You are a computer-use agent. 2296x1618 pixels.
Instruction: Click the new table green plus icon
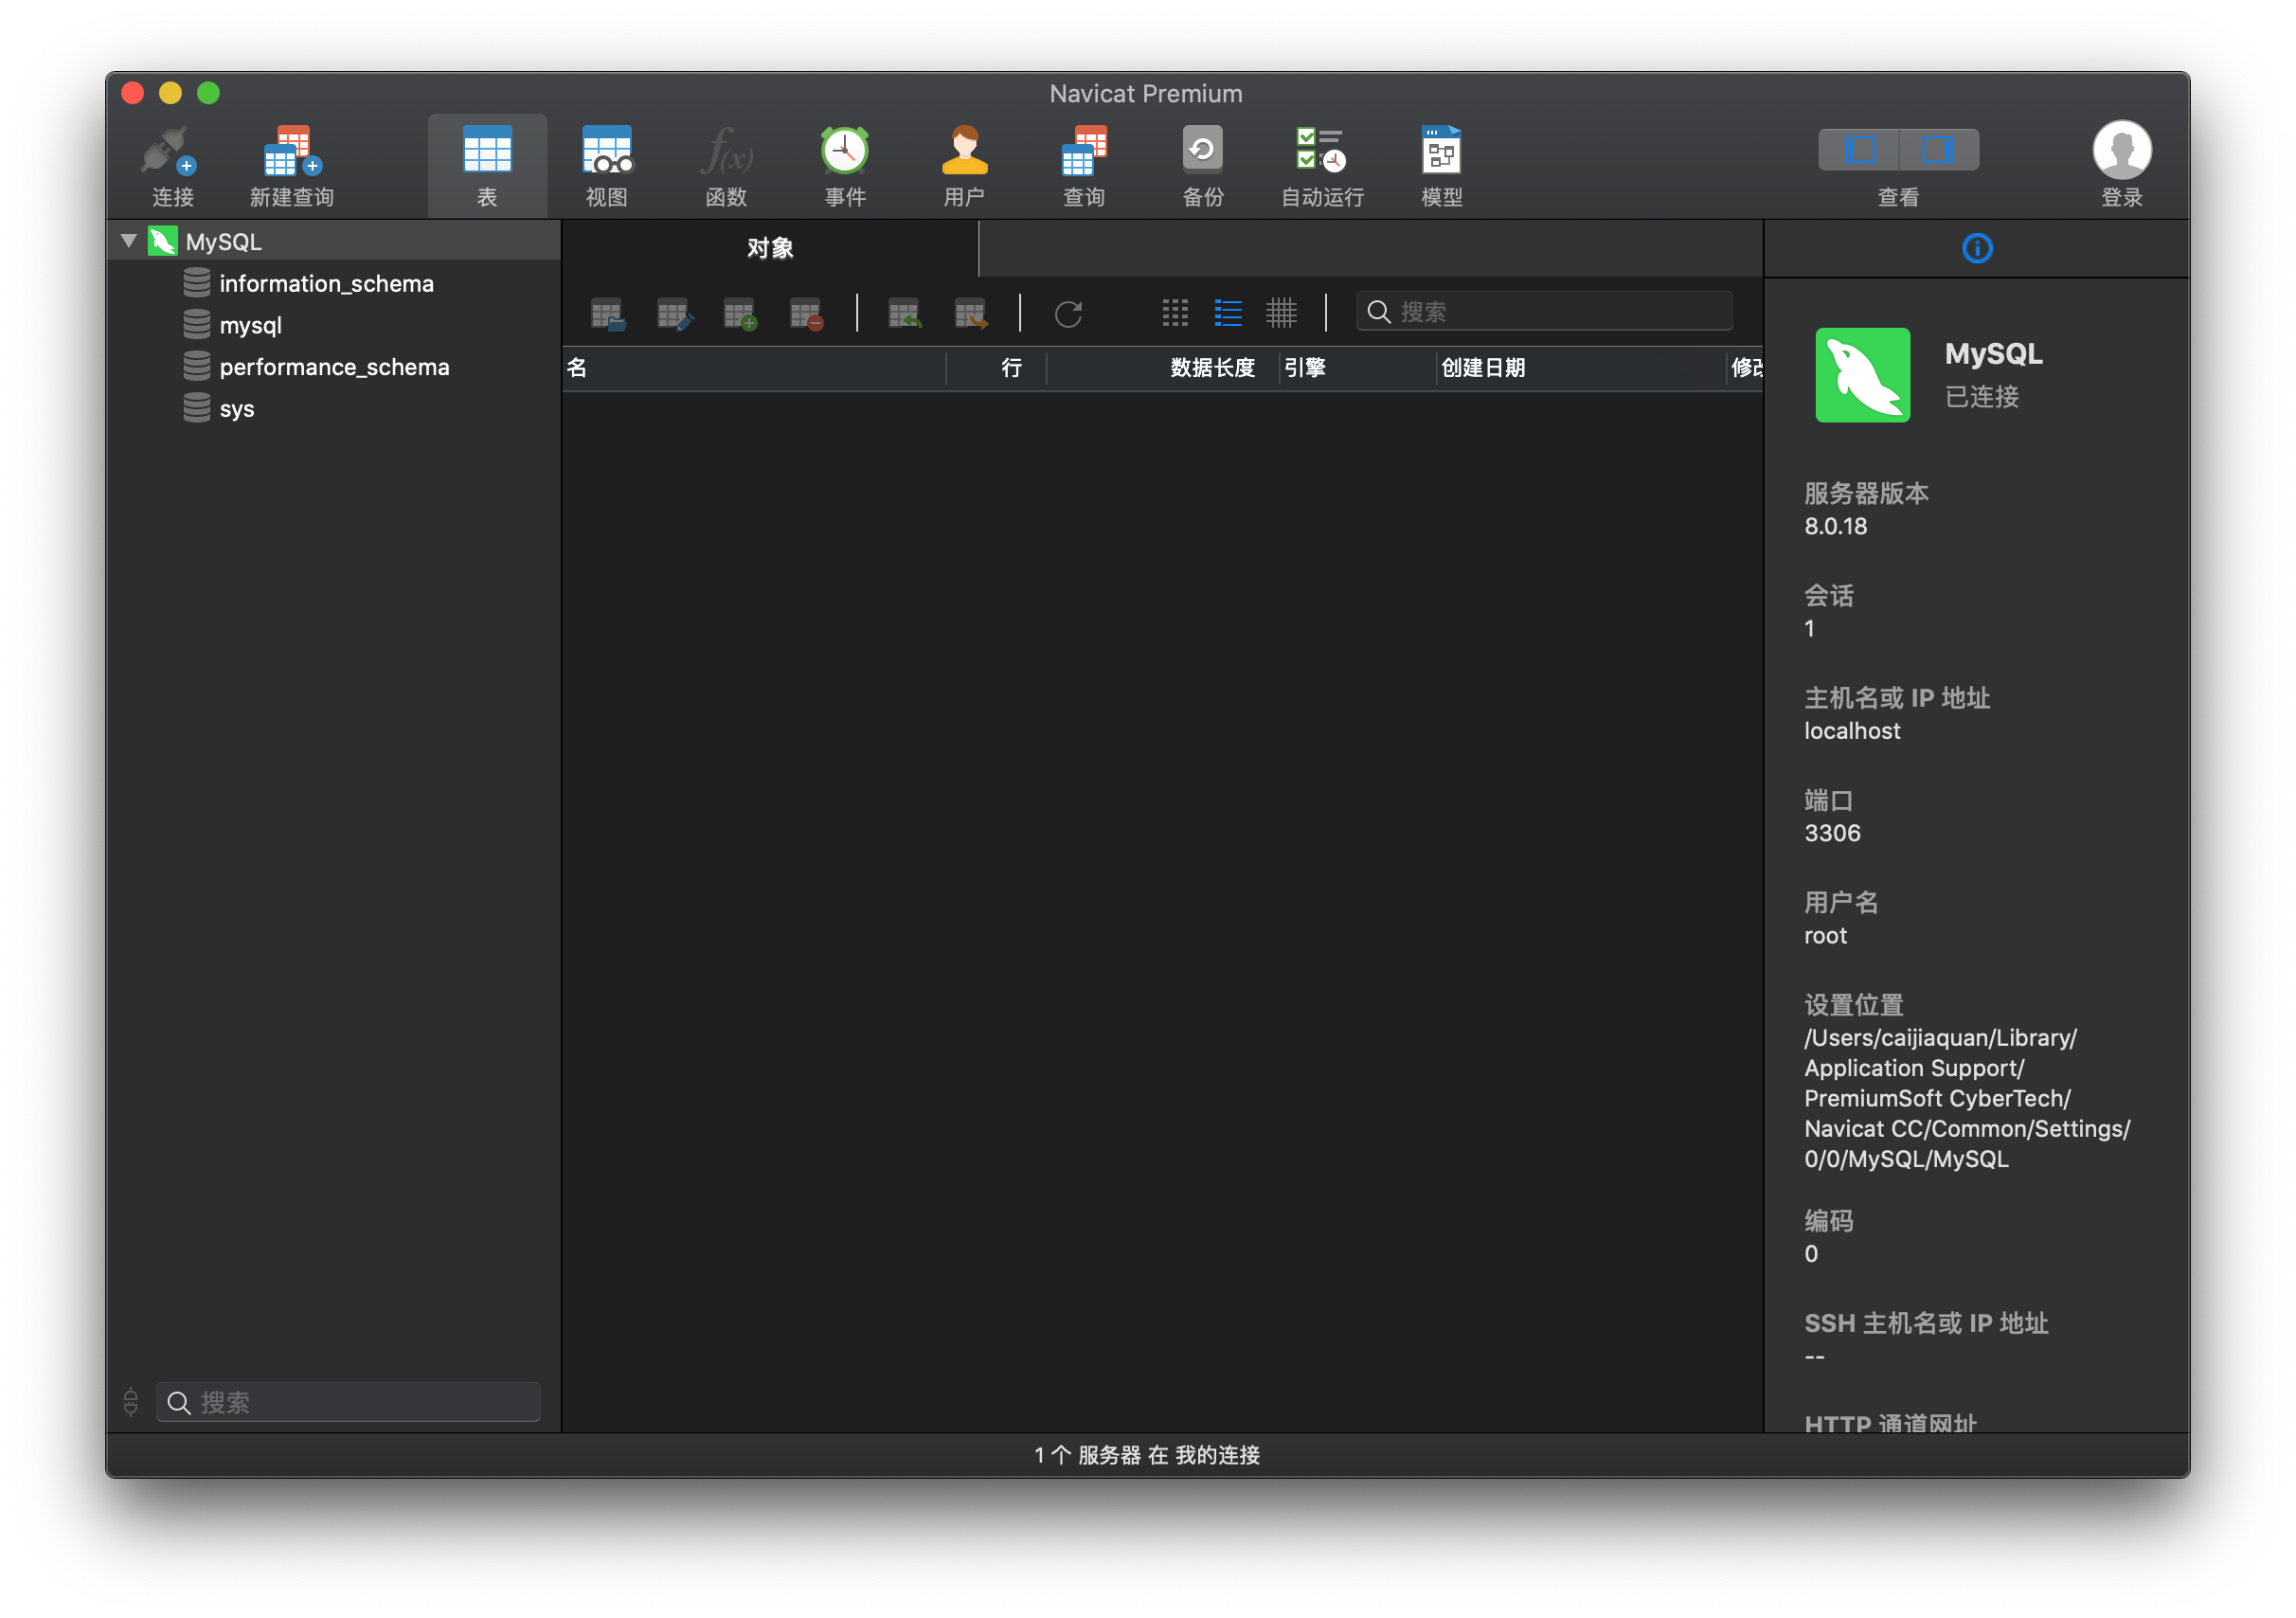pyautogui.click(x=740, y=314)
